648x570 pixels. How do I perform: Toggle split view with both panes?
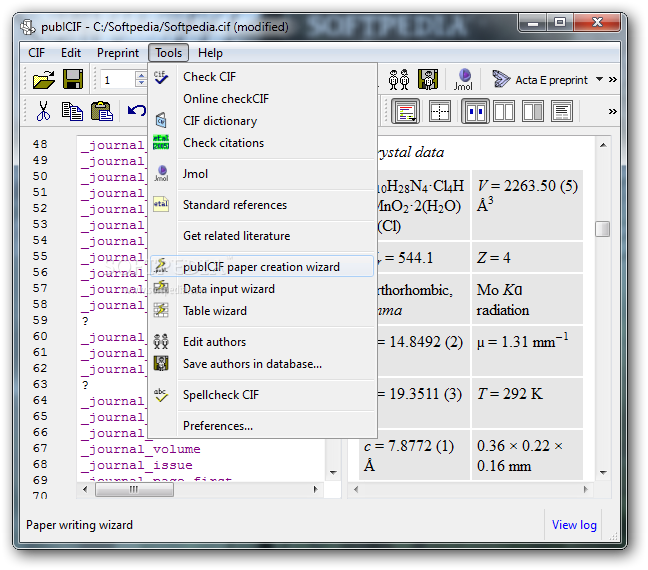[475, 111]
